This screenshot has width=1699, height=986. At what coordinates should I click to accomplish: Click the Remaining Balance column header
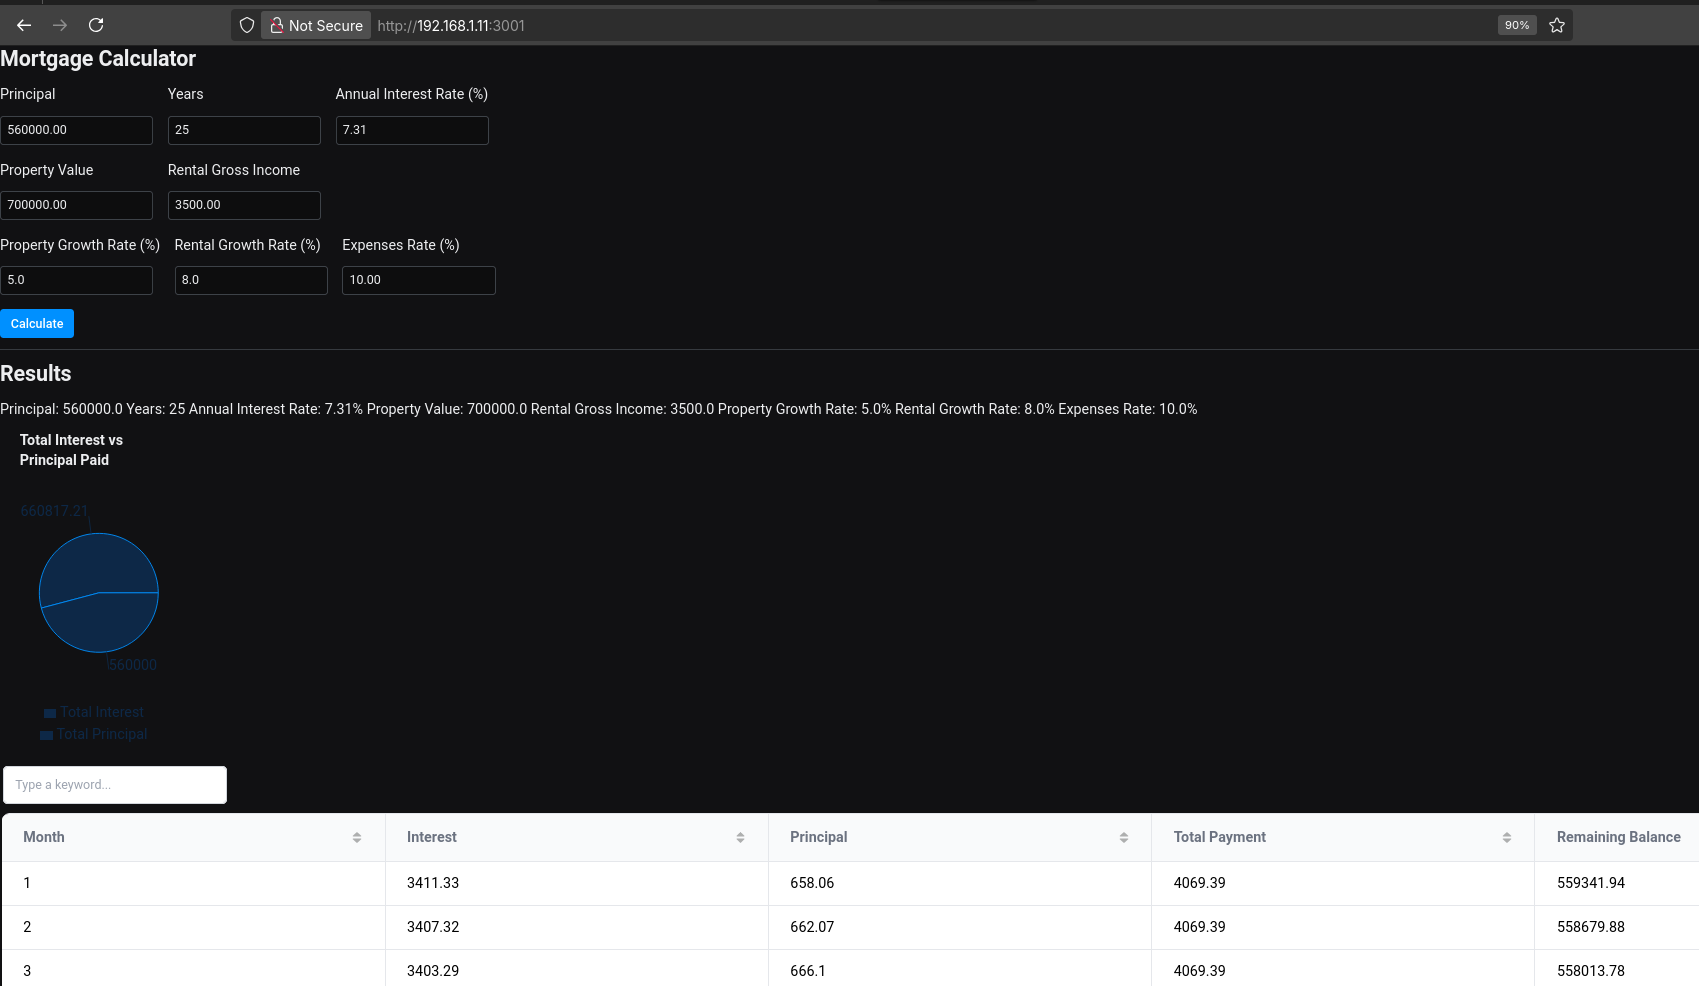[1618, 837]
